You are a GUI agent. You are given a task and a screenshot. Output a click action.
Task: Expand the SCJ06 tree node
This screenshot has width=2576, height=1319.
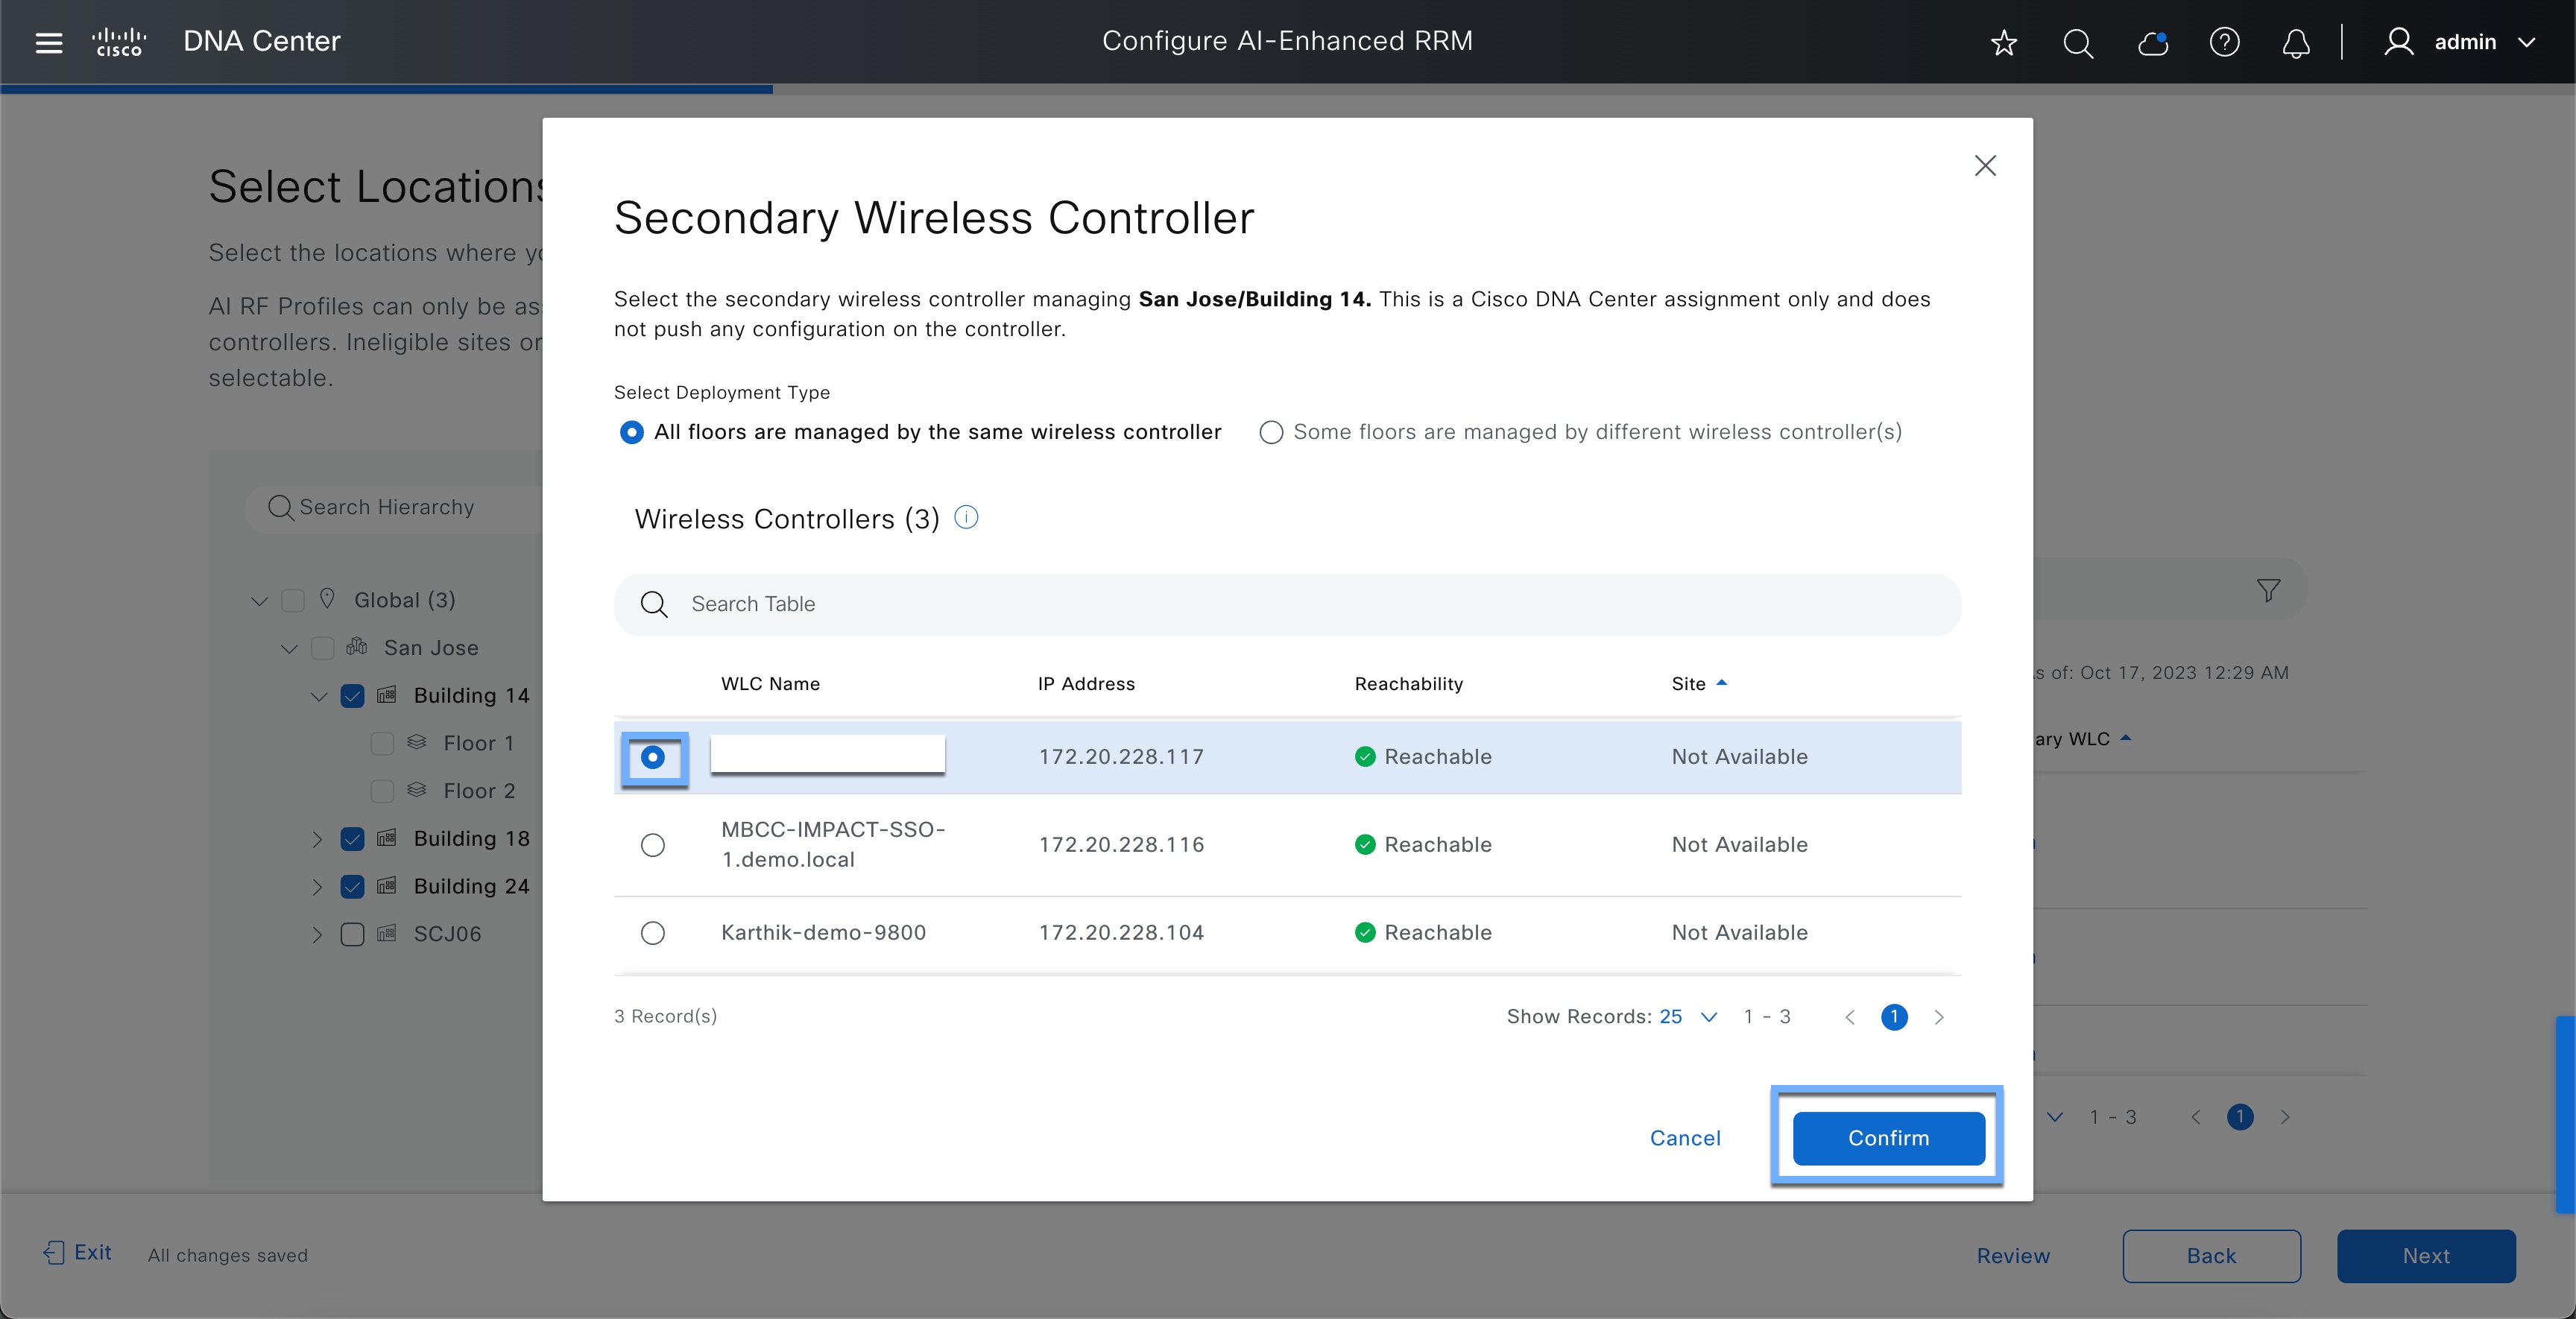[x=317, y=934]
